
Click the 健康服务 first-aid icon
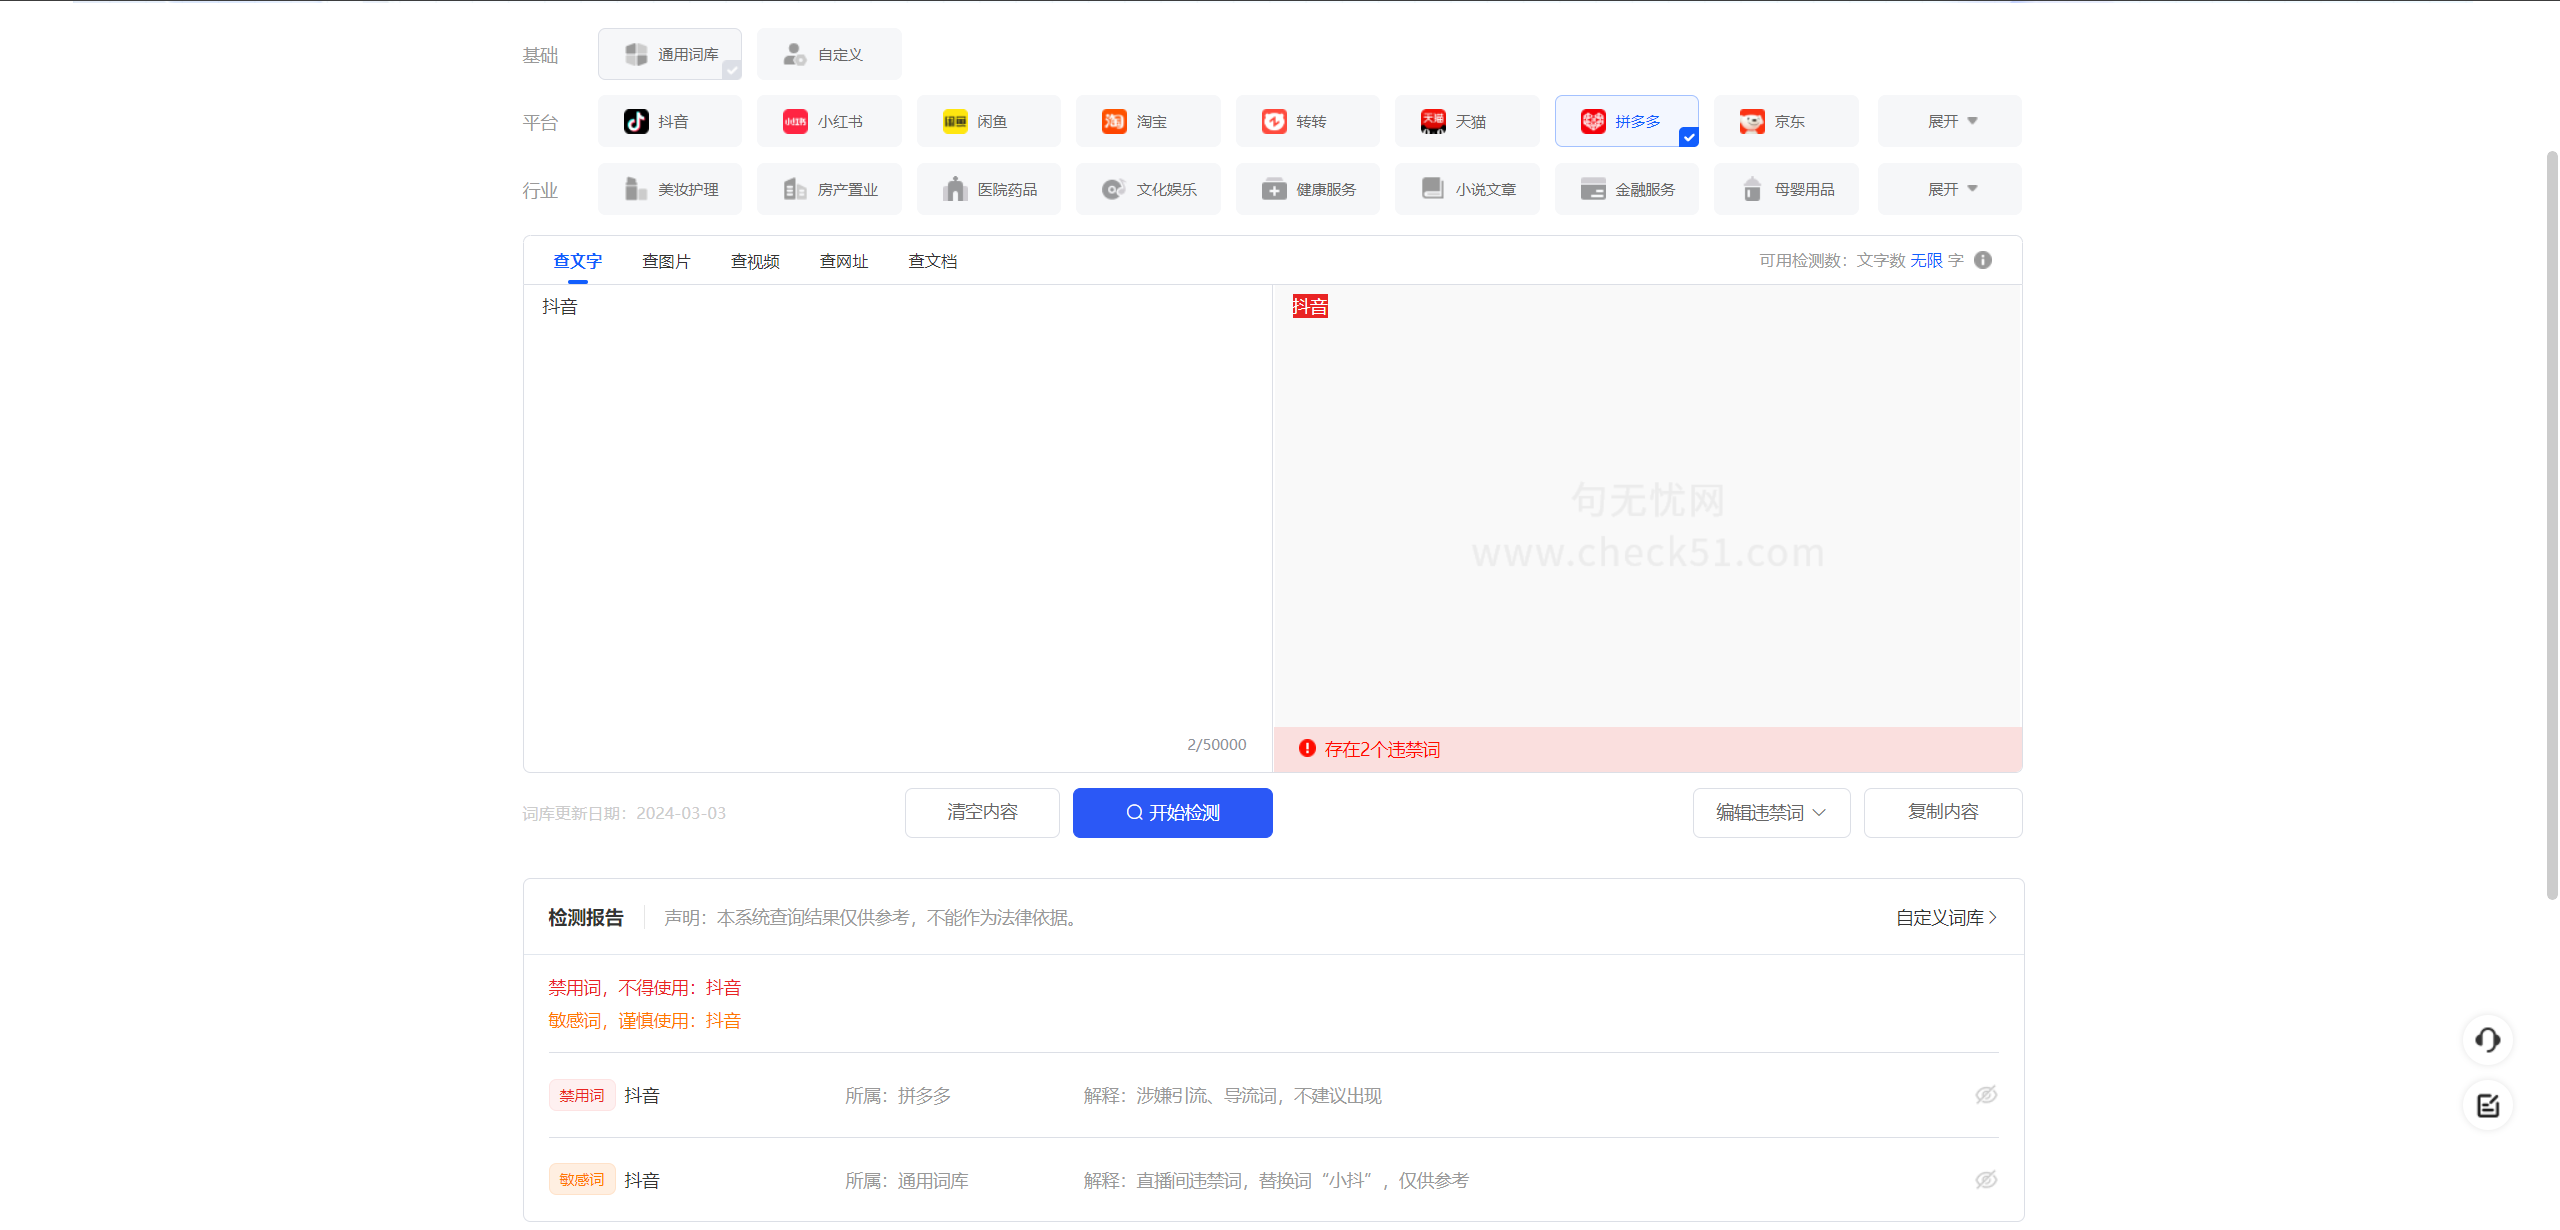click(1274, 189)
